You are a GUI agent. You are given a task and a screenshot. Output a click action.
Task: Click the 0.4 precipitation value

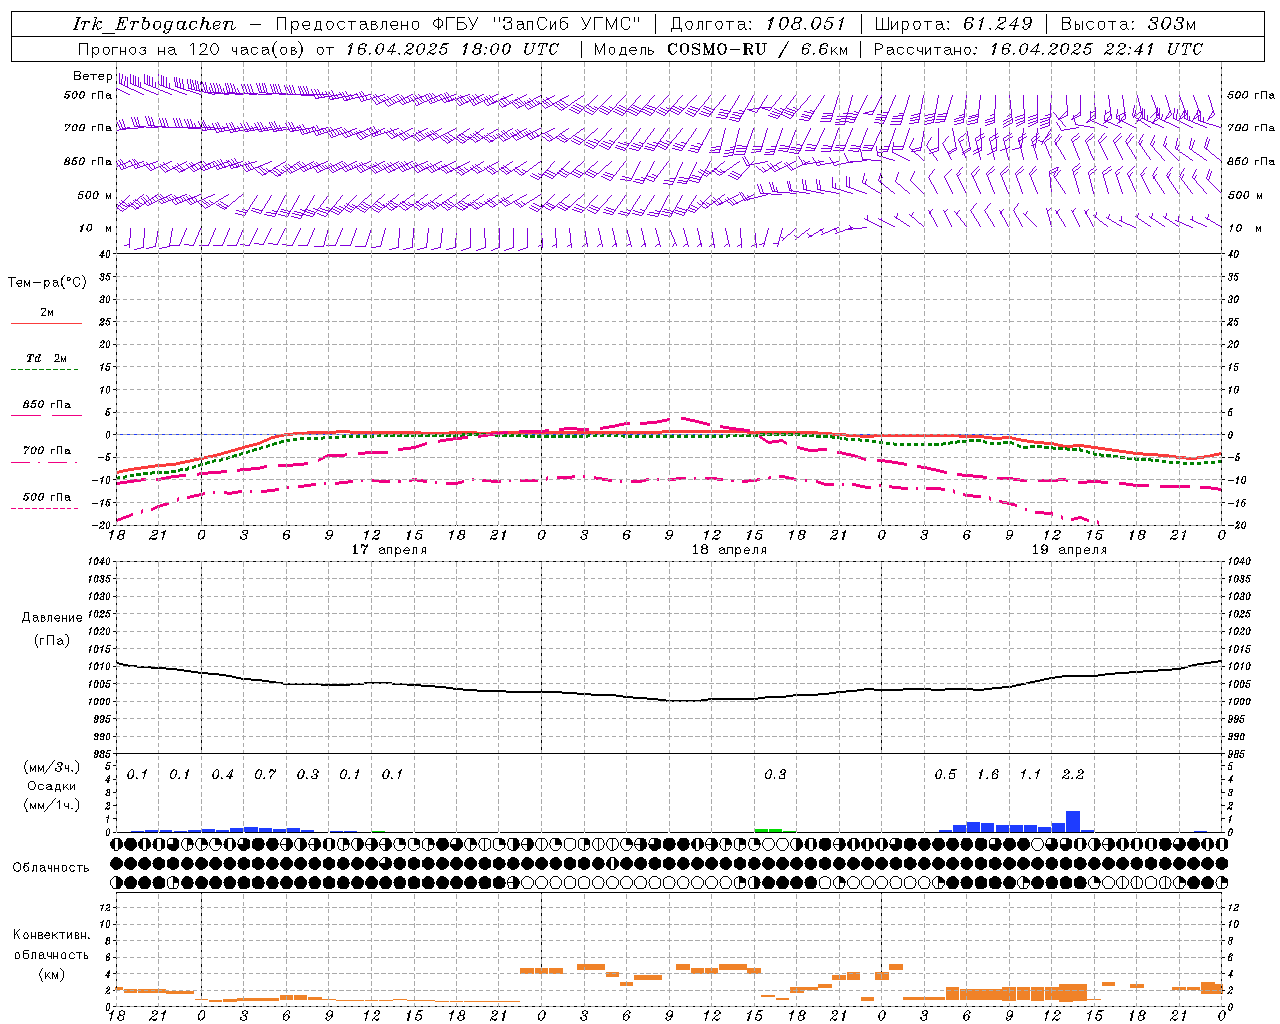click(222, 775)
